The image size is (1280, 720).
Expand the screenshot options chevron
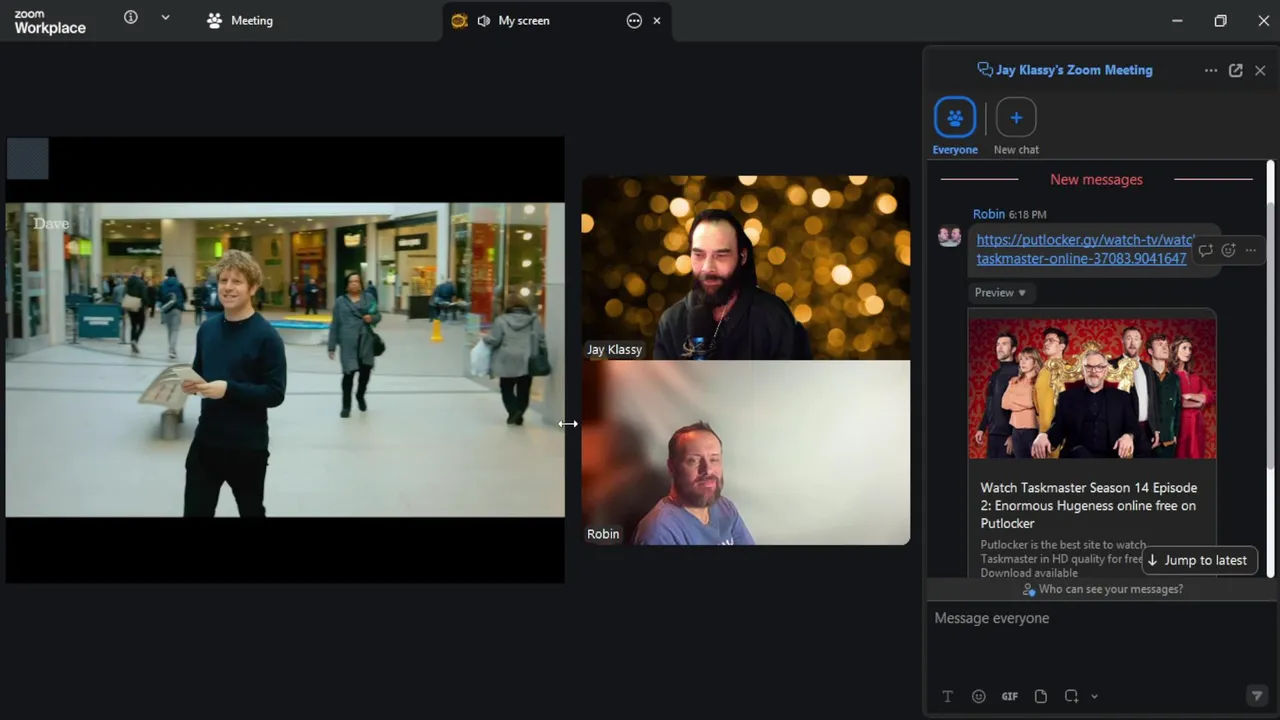click(1094, 696)
